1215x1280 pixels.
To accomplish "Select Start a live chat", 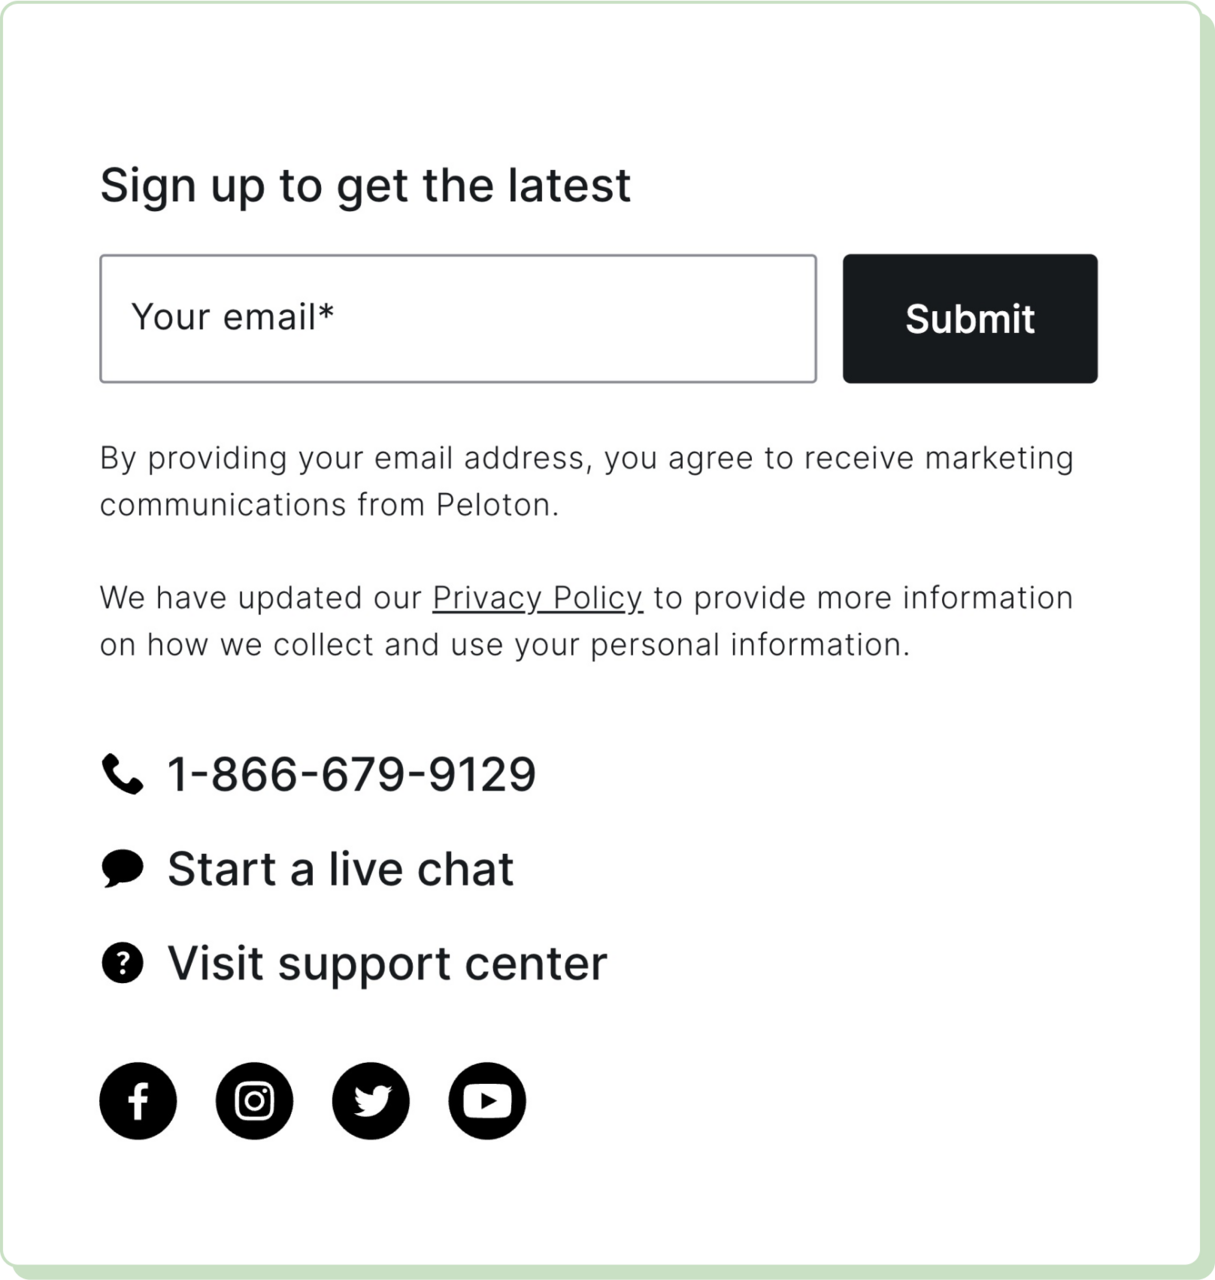I will click(341, 868).
